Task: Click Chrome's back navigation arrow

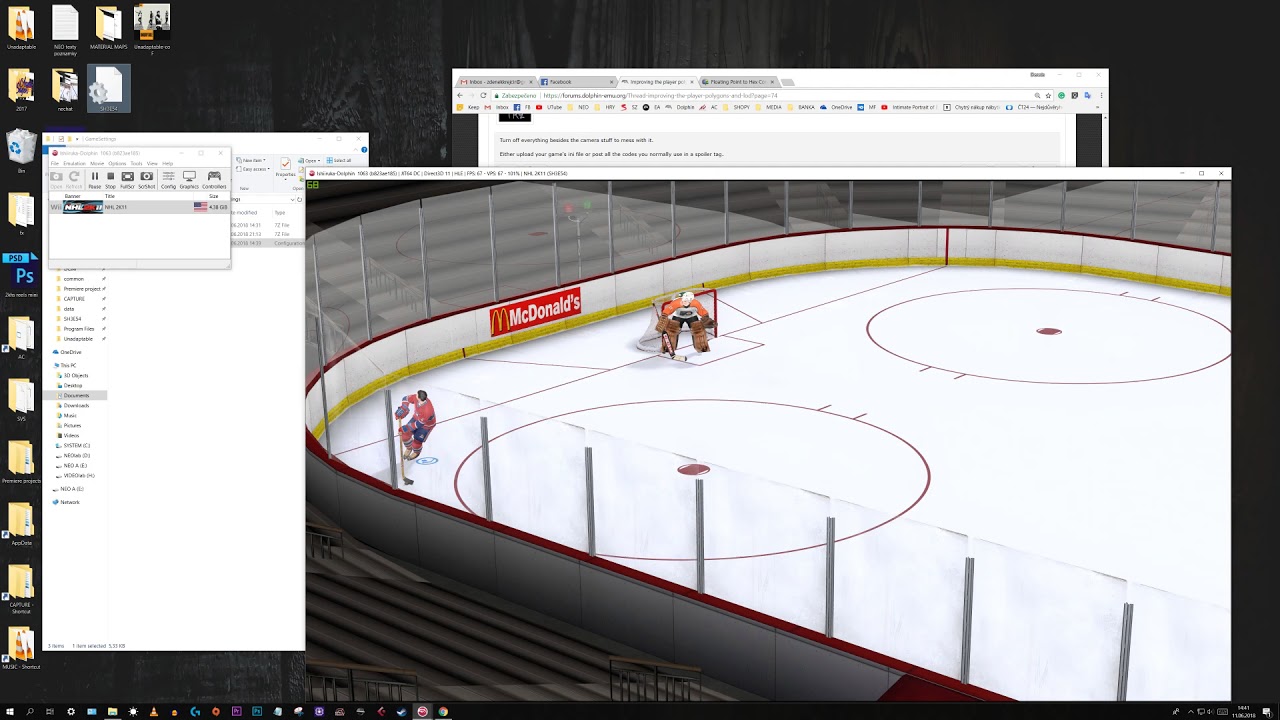Action: 460,95
